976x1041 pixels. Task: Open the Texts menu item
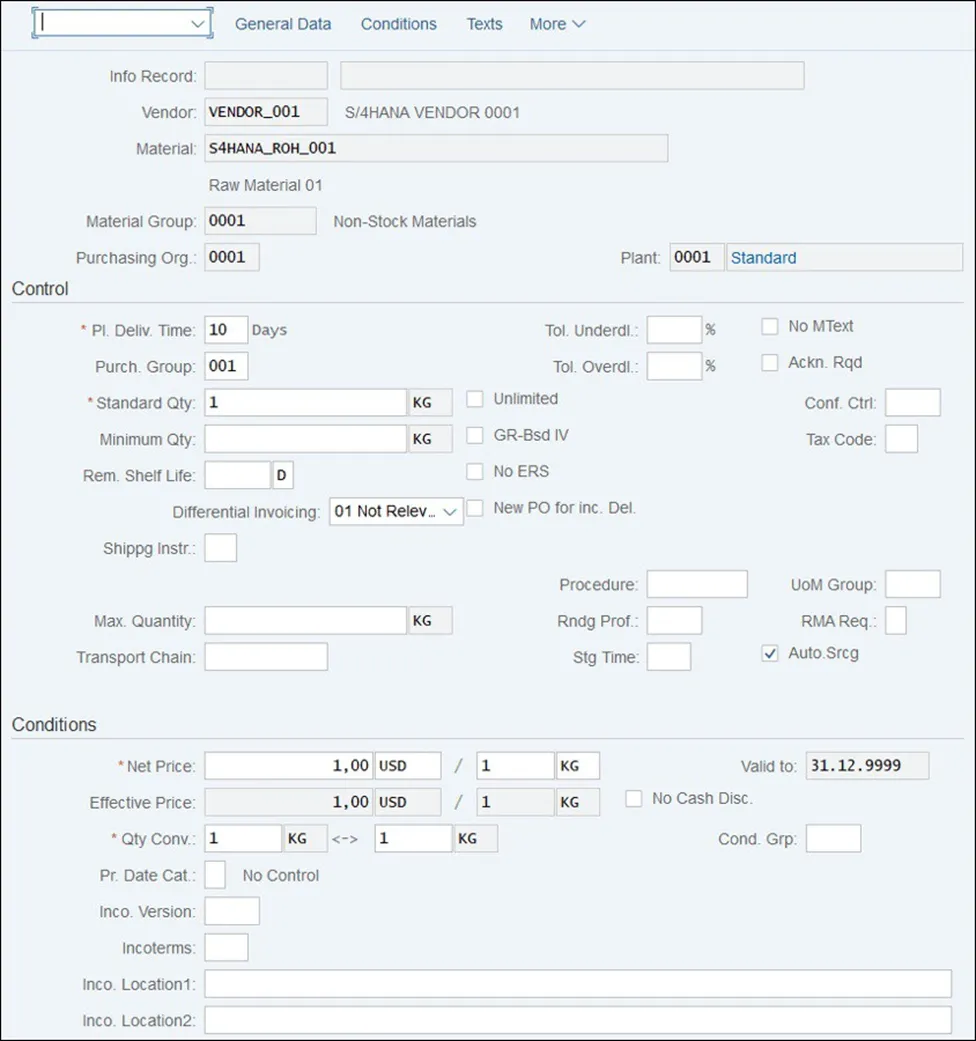point(484,24)
